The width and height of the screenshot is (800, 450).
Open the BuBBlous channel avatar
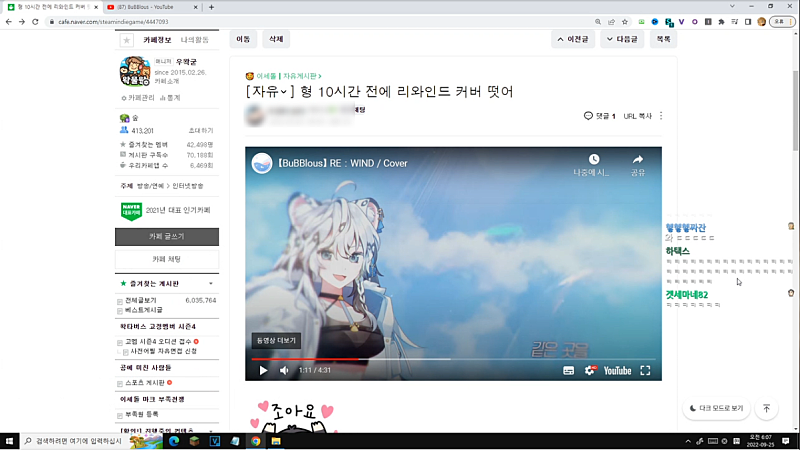point(262,163)
